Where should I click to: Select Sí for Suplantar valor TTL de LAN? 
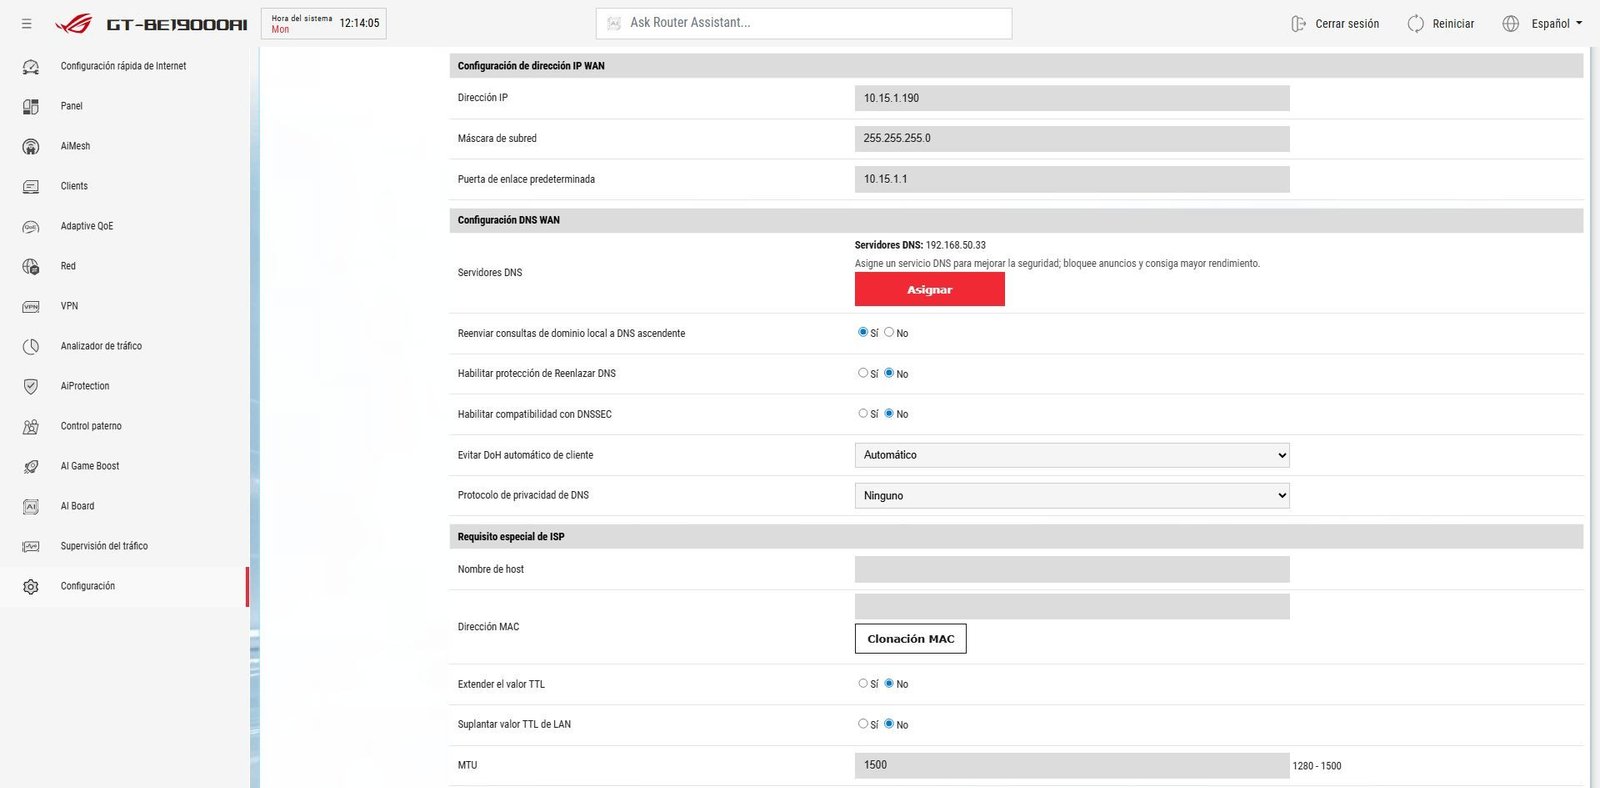click(x=863, y=723)
